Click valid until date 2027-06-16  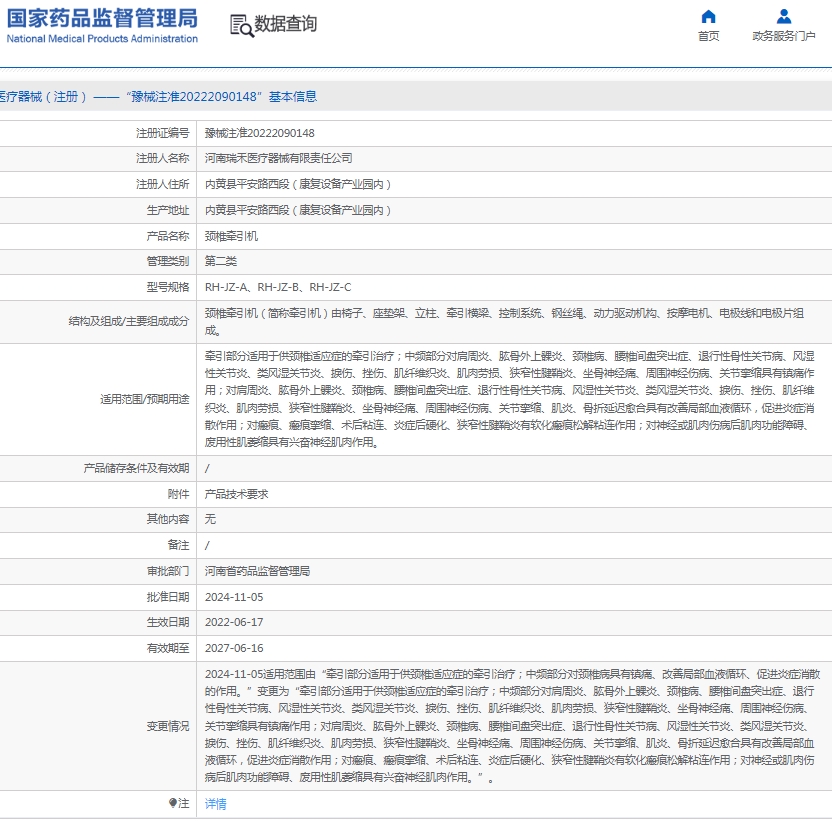[x=234, y=648]
